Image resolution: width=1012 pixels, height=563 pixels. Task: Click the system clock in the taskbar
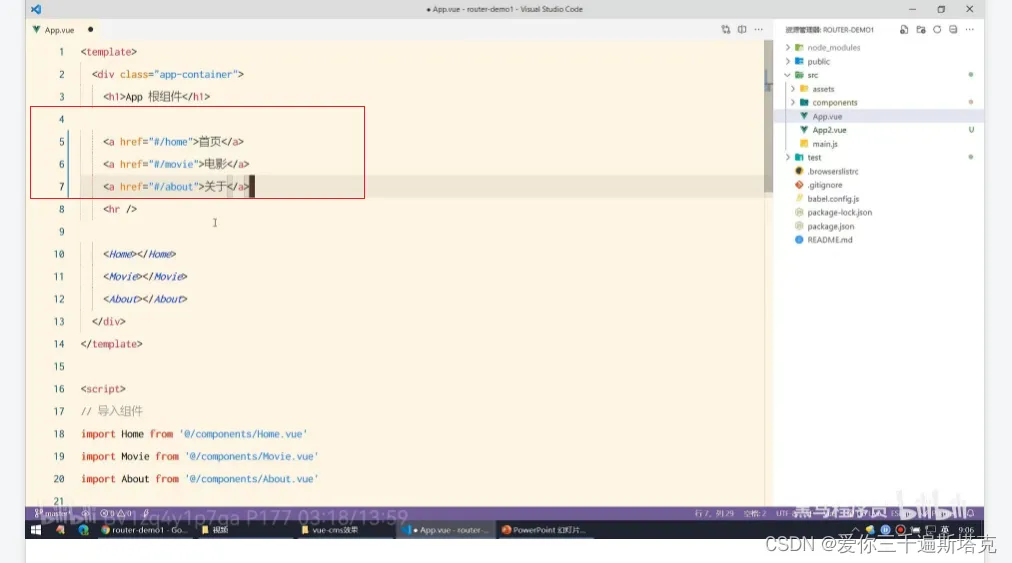tap(966, 530)
